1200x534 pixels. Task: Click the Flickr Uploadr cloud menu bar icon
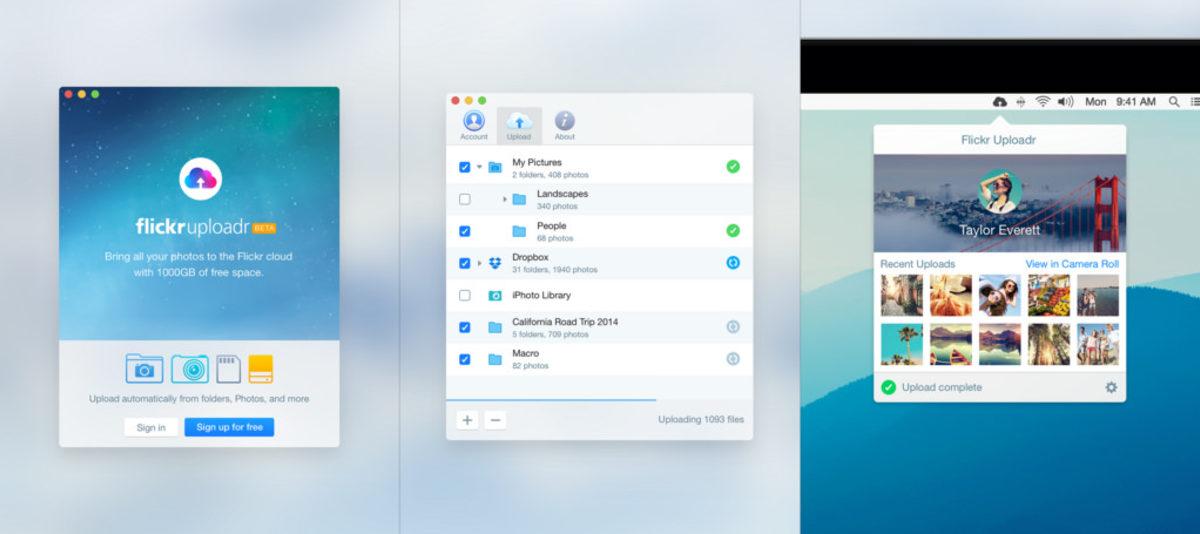(x=999, y=102)
